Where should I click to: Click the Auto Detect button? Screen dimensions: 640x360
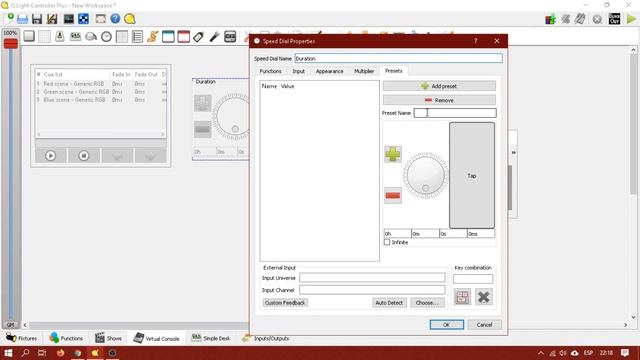(x=389, y=303)
